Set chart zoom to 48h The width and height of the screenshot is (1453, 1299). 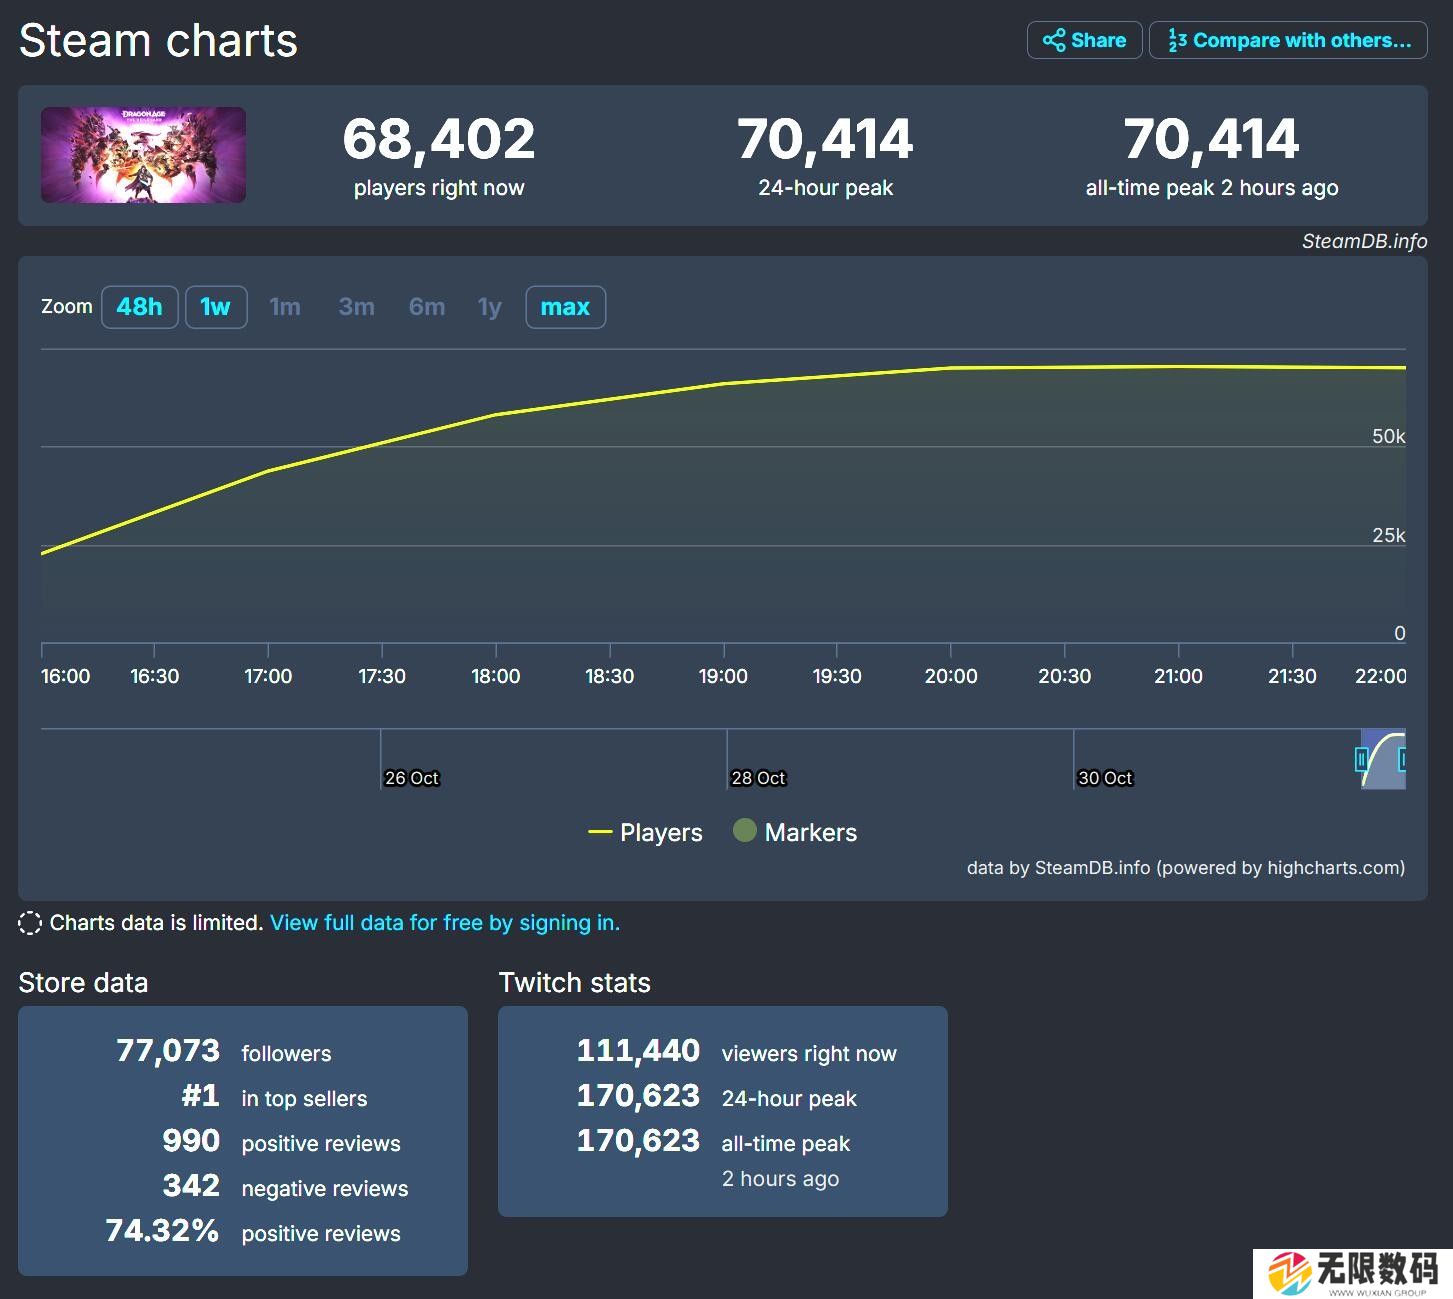click(x=139, y=307)
